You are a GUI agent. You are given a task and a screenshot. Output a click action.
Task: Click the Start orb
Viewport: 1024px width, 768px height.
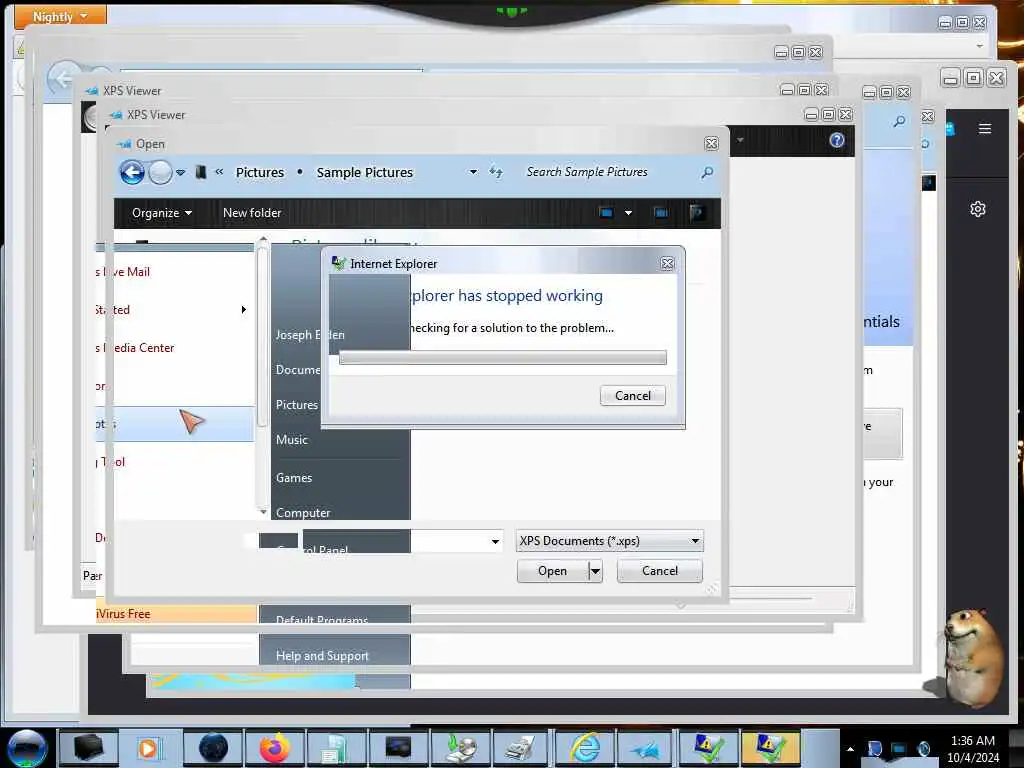tap(27, 749)
